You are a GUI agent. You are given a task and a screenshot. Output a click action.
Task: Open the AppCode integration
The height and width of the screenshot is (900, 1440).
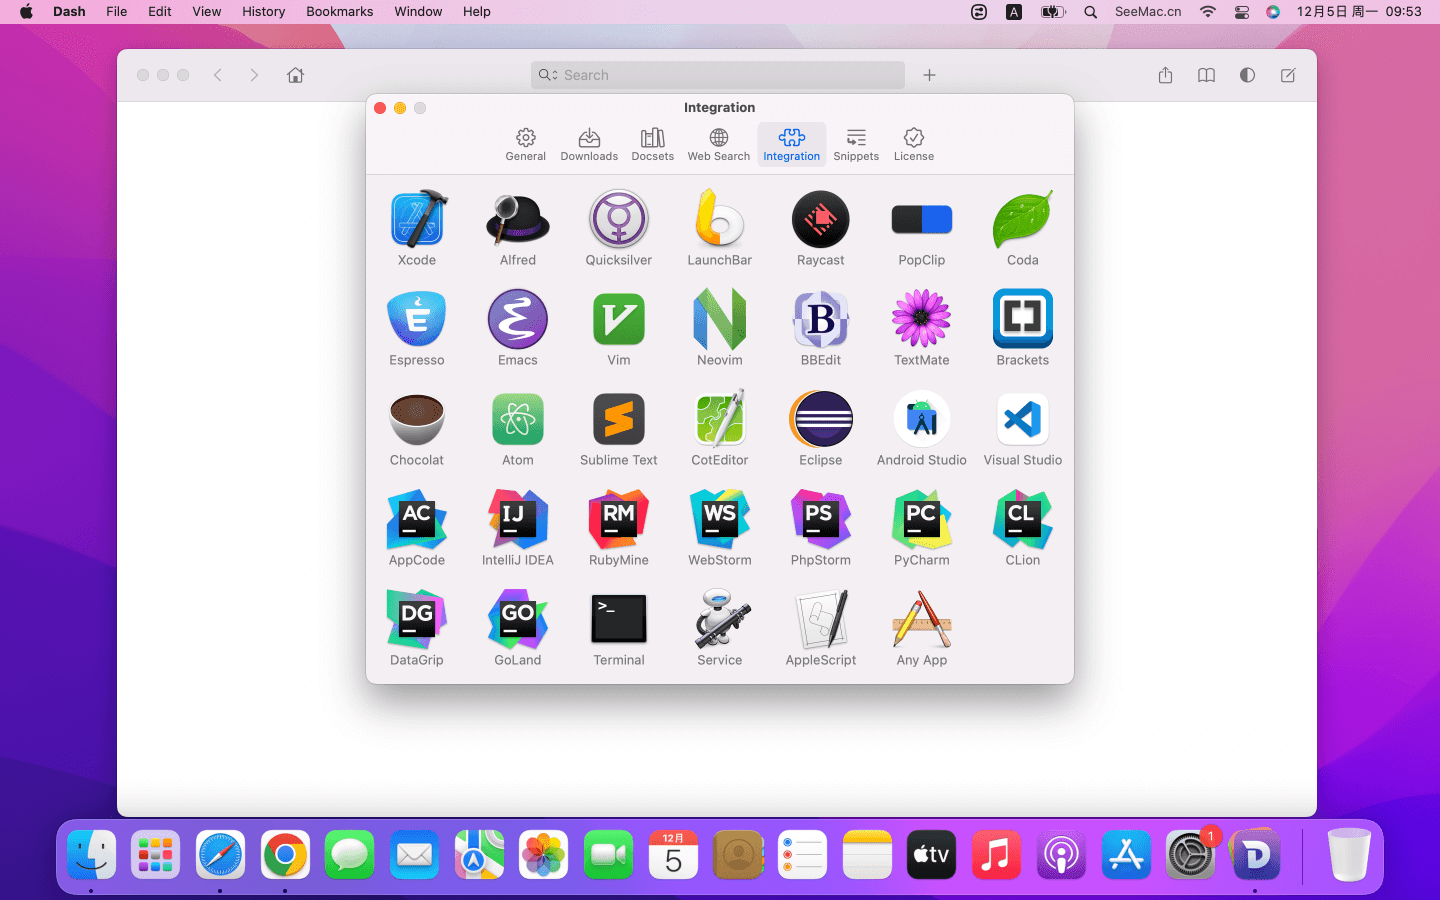tap(417, 519)
